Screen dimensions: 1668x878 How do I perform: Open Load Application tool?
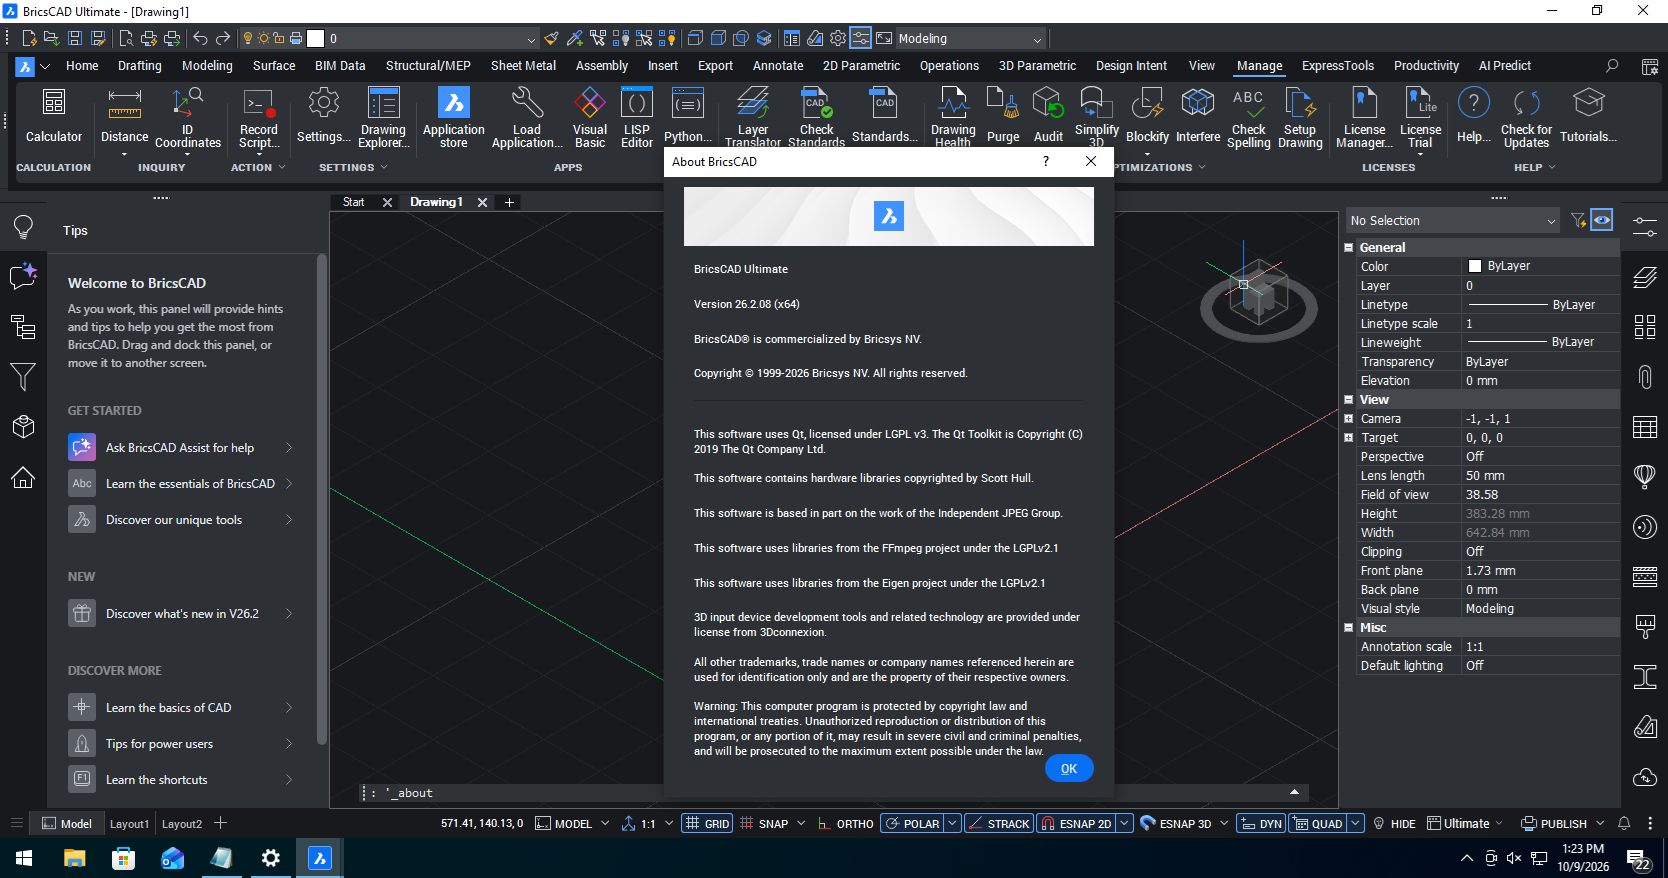tap(527, 117)
